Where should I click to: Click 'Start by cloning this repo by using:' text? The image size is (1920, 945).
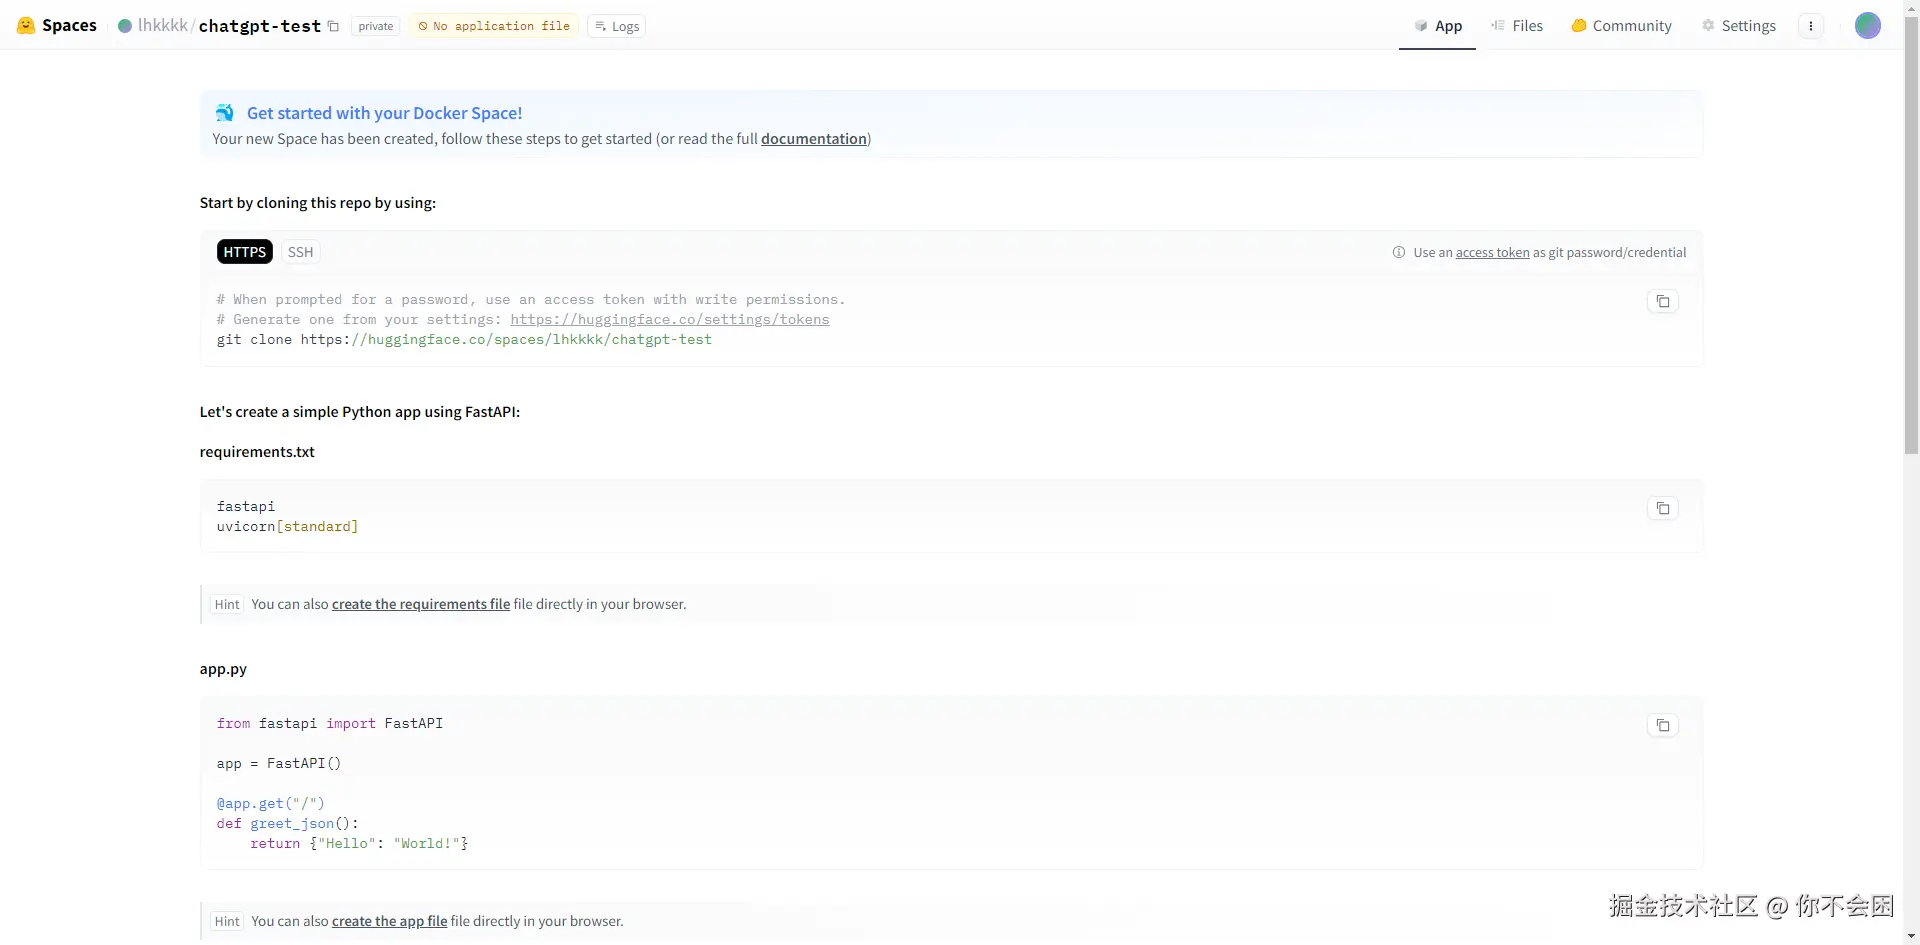pyautogui.click(x=318, y=203)
